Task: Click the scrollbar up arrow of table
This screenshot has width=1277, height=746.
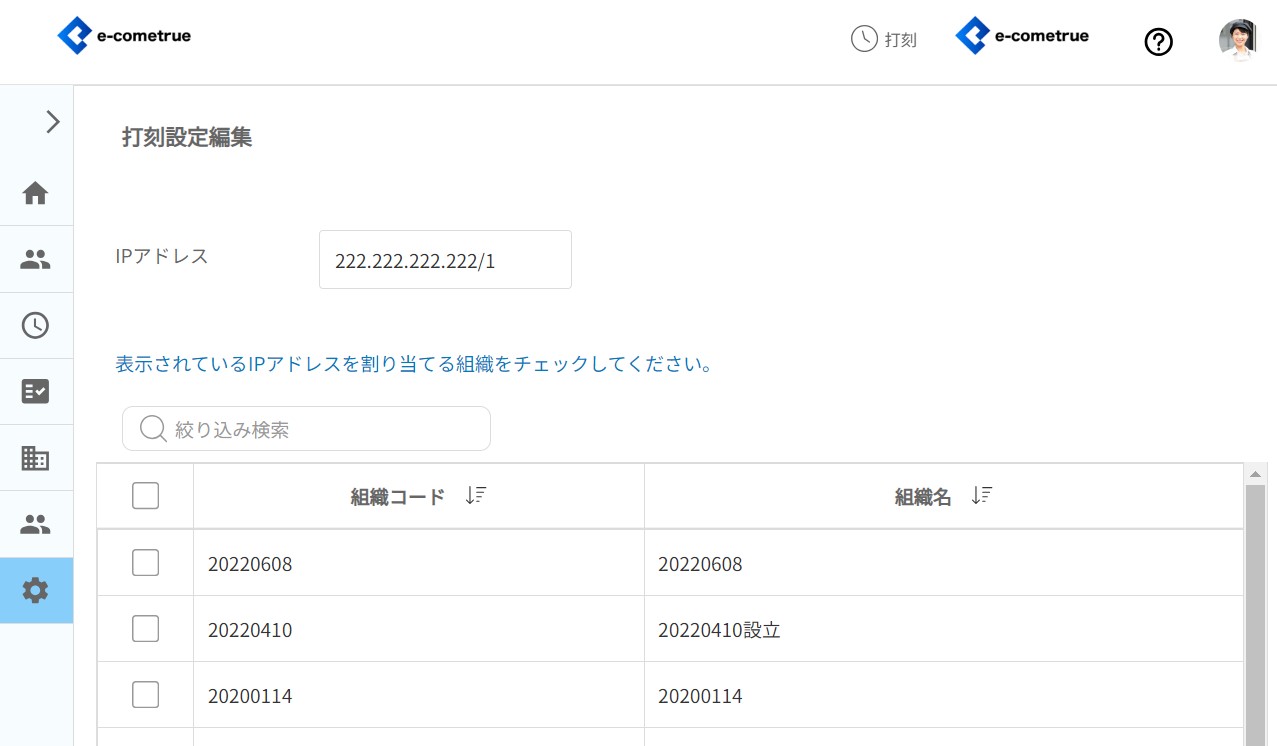Action: (x=1255, y=474)
